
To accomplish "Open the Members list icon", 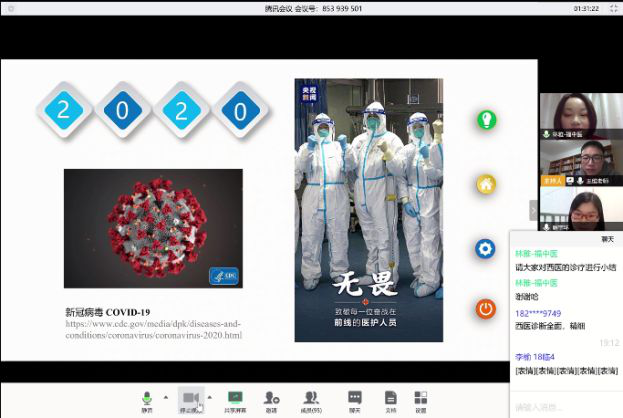I will point(312,399).
